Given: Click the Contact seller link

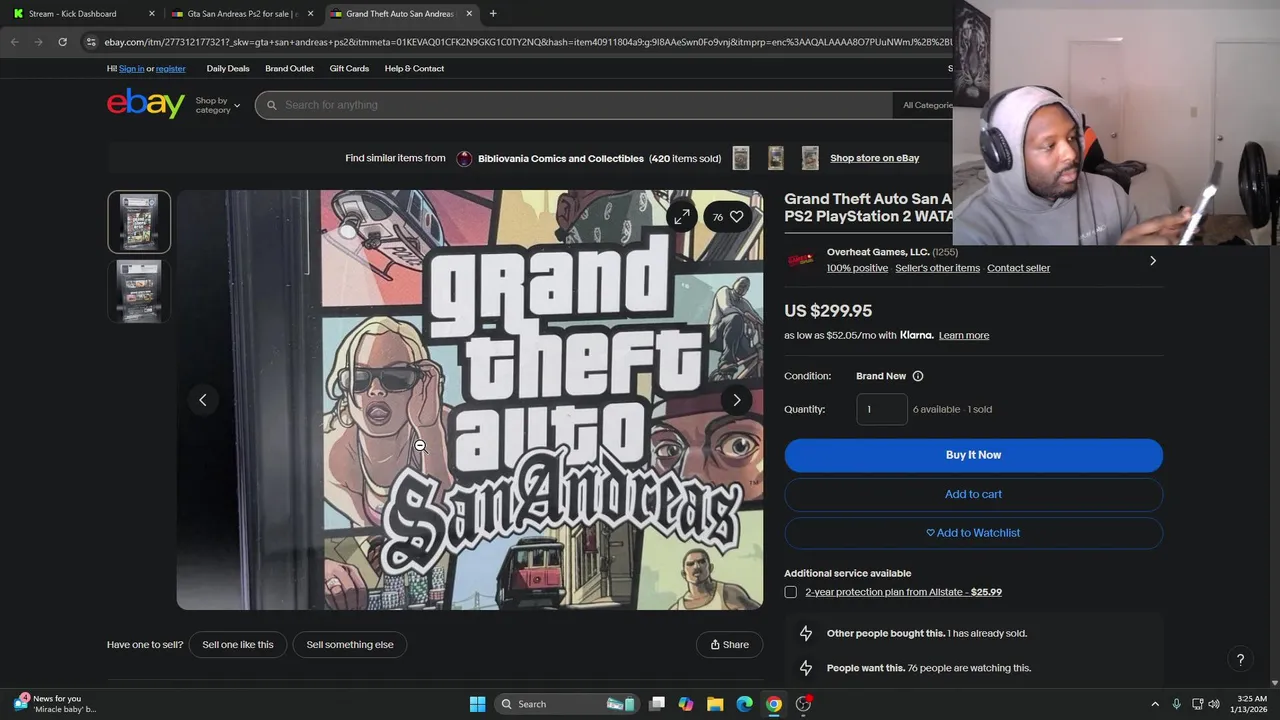Looking at the screenshot, I should (1018, 268).
